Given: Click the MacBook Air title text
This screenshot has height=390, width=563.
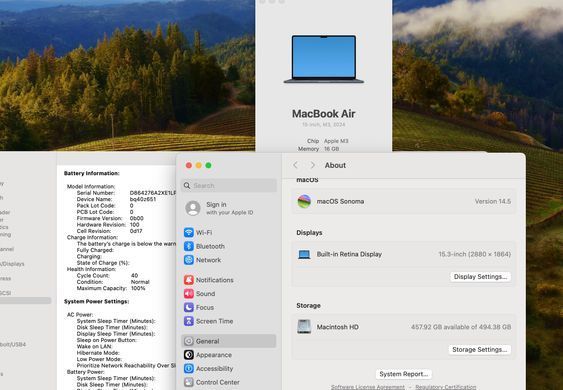Looking at the screenshot, I should click(x=324, y=113).
